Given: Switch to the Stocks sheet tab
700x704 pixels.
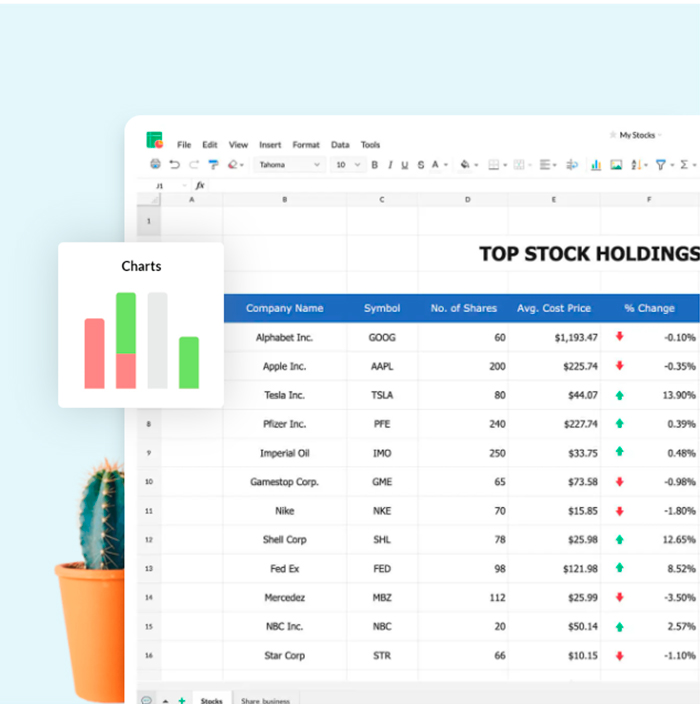Looking at the screenshot, I should [211, 699].
